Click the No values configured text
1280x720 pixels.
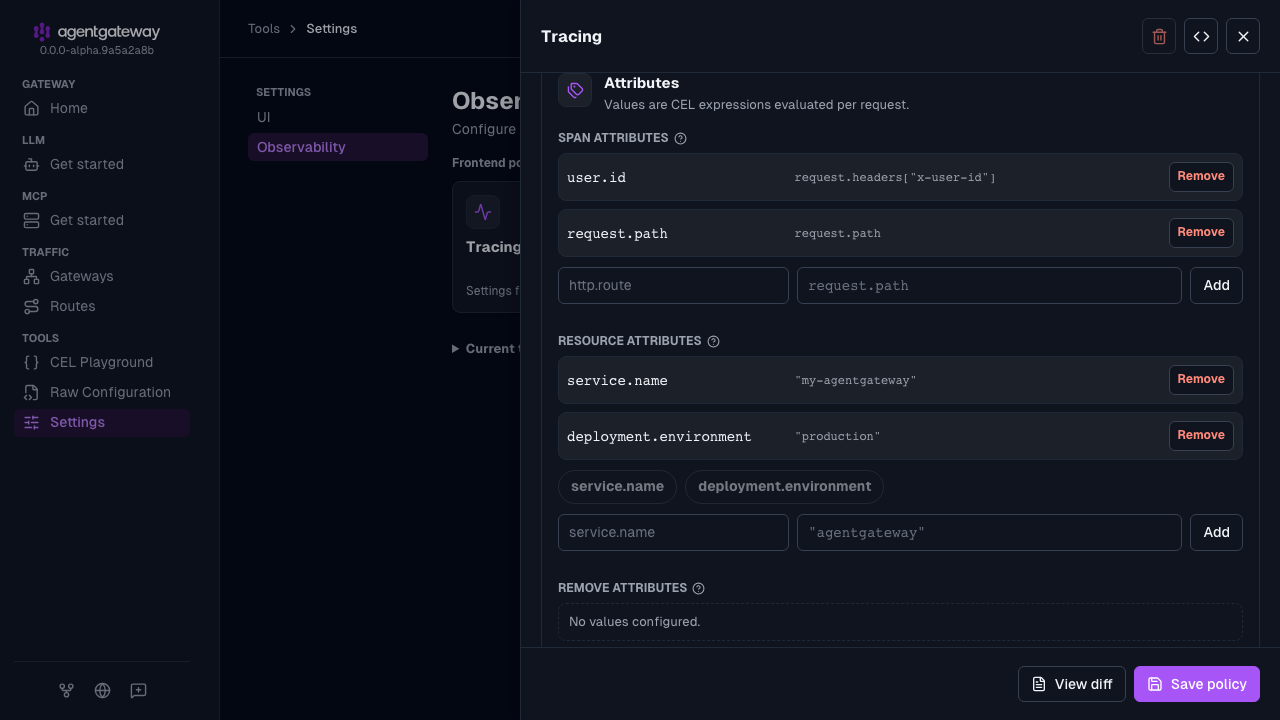tap(634, 622)
